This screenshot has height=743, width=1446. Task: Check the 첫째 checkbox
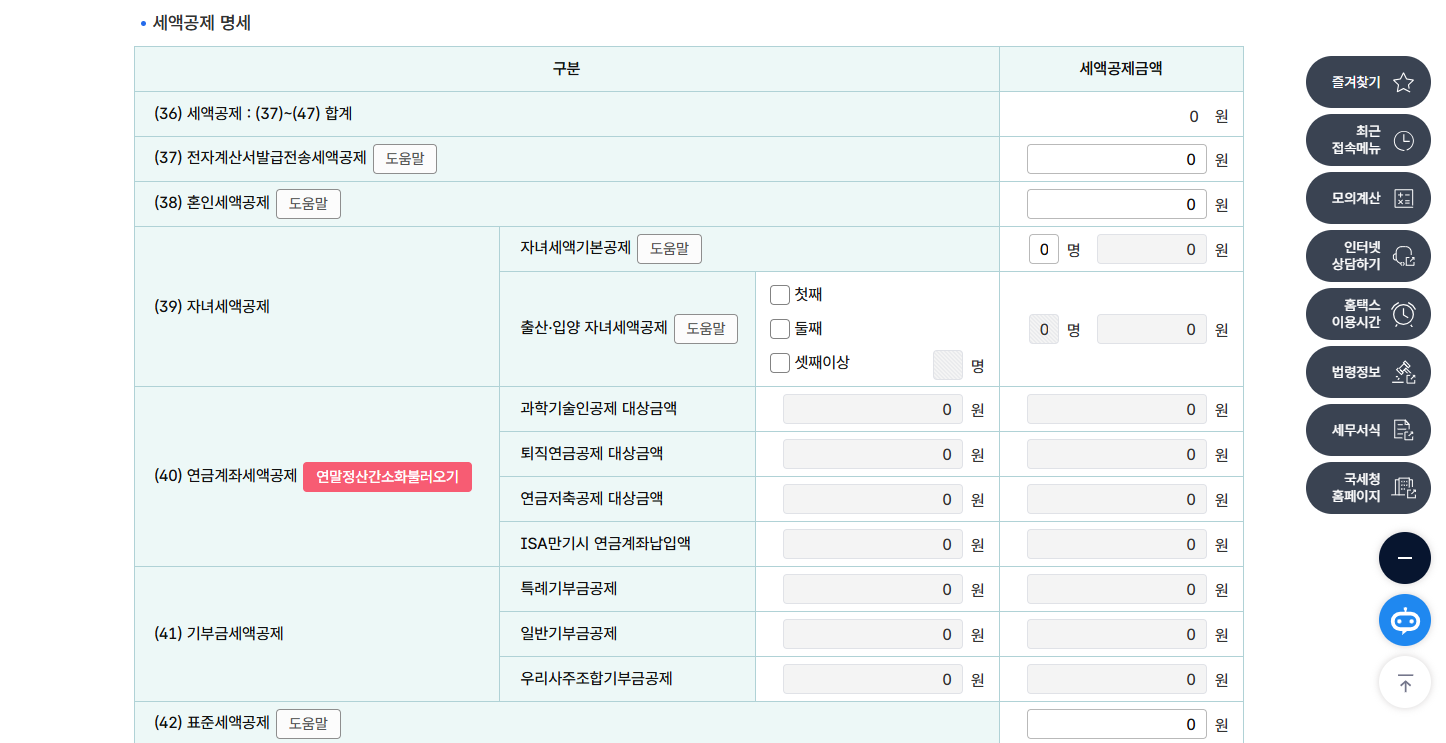[x=780, y=295]
